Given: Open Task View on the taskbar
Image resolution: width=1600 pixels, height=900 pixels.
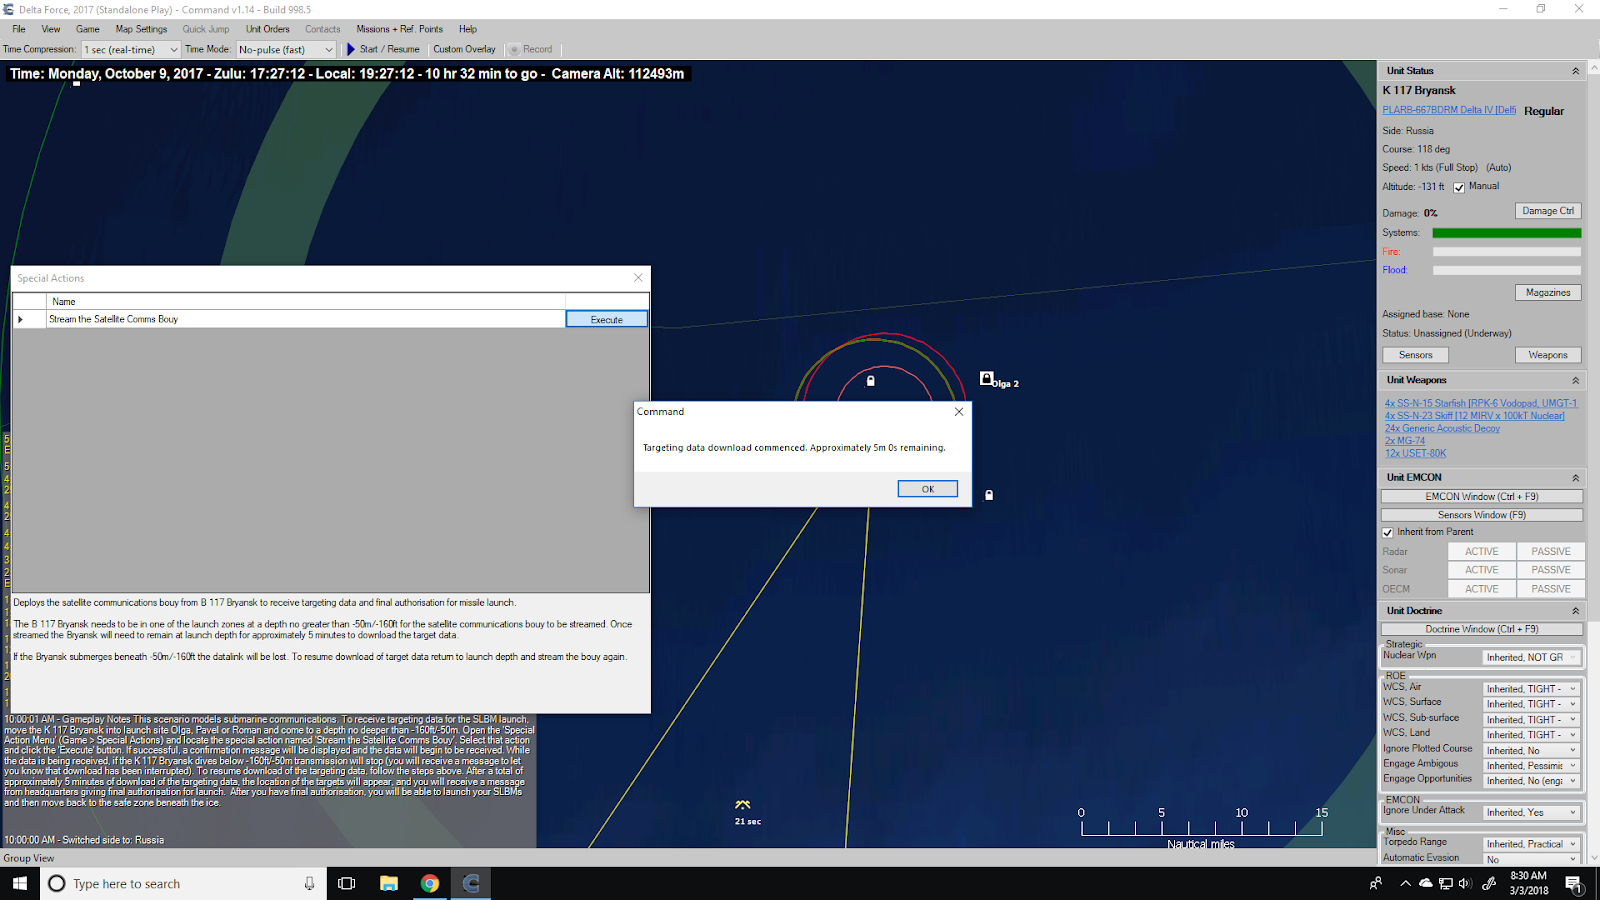Looking at the screenshot, I should tap(347, 883).
